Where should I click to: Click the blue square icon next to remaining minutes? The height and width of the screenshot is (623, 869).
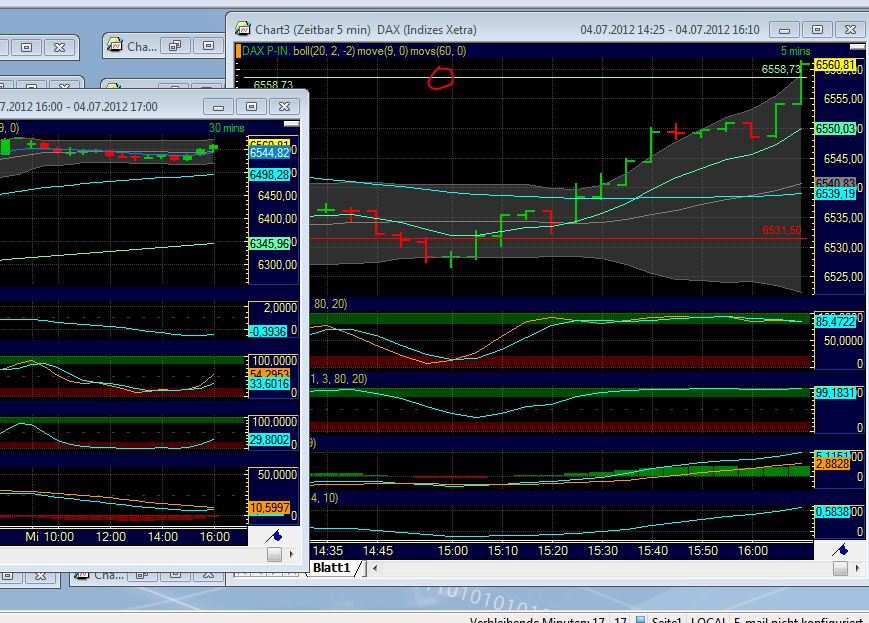(641, 618)
